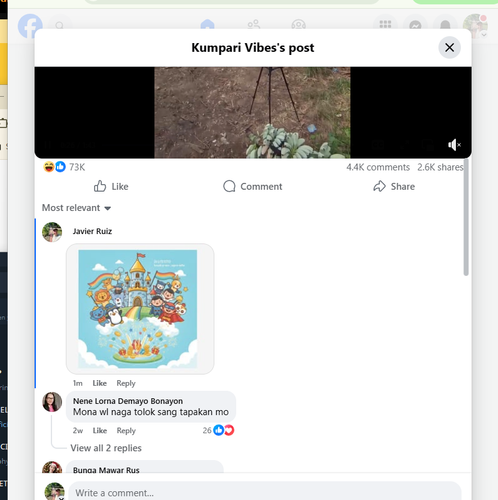The image size is (498, 500).
Task: Click the Comment button under the post
Action: click(x=253, y=186)
